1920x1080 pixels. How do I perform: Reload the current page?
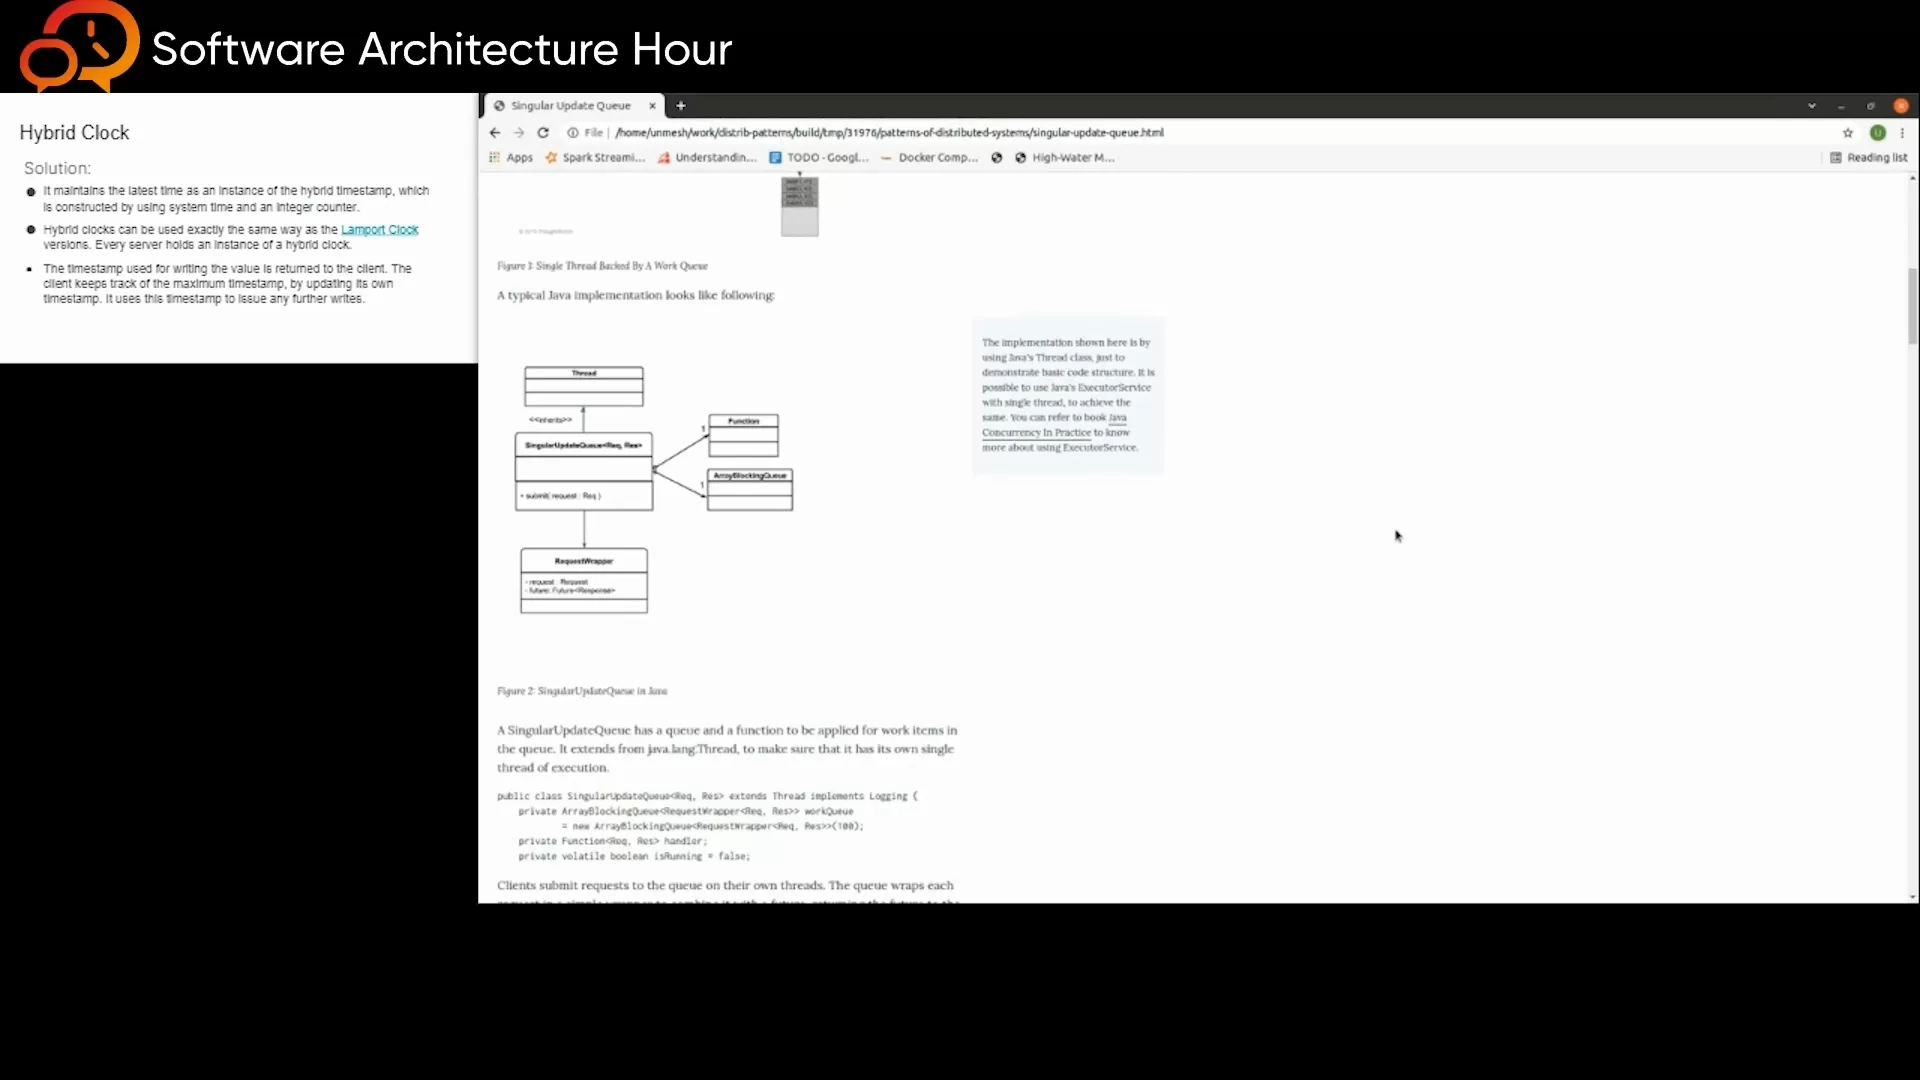click(x=543, y=132)
